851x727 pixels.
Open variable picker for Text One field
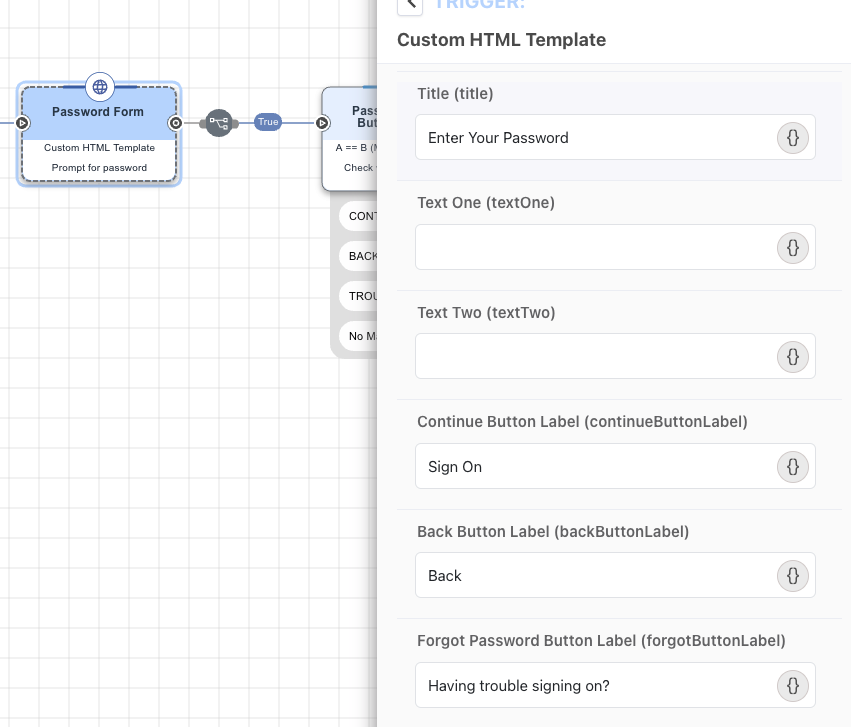793,248
